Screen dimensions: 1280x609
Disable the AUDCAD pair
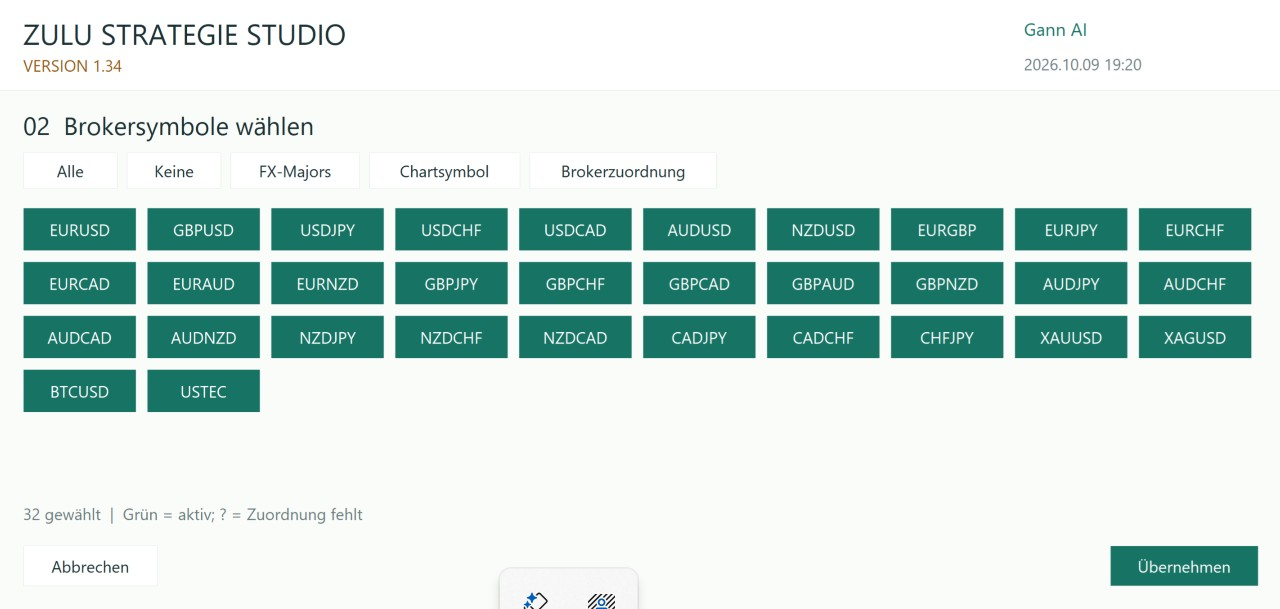[x=80, y=338]
